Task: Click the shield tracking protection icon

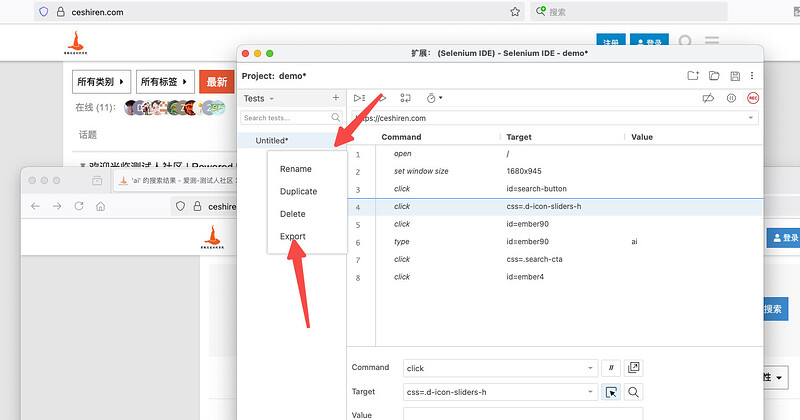Action: pyautogui.click(x=44, y=12)
